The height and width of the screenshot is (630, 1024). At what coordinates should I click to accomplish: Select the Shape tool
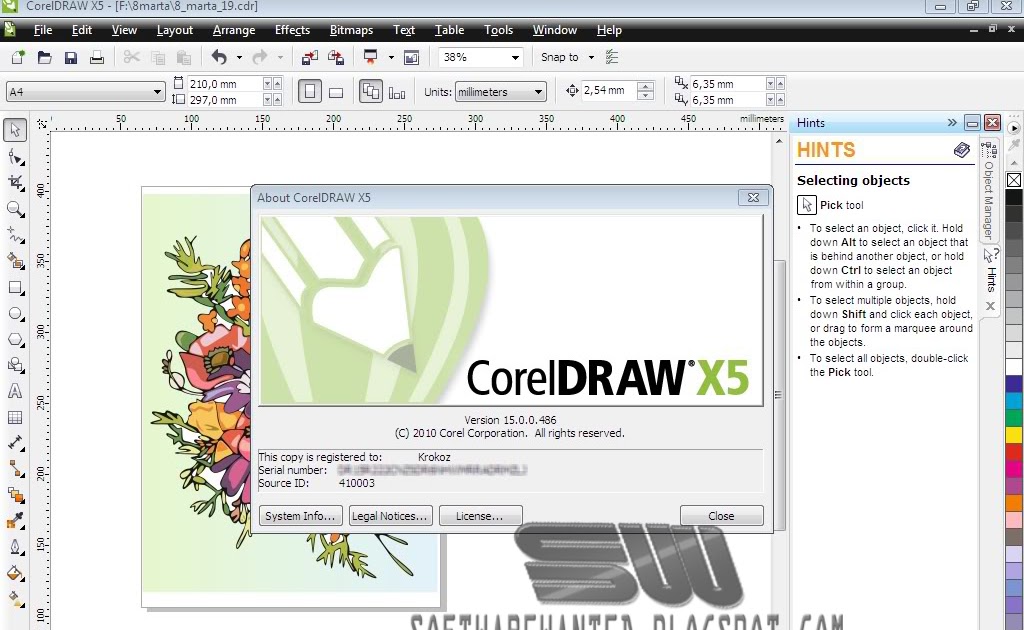point(15,157)
